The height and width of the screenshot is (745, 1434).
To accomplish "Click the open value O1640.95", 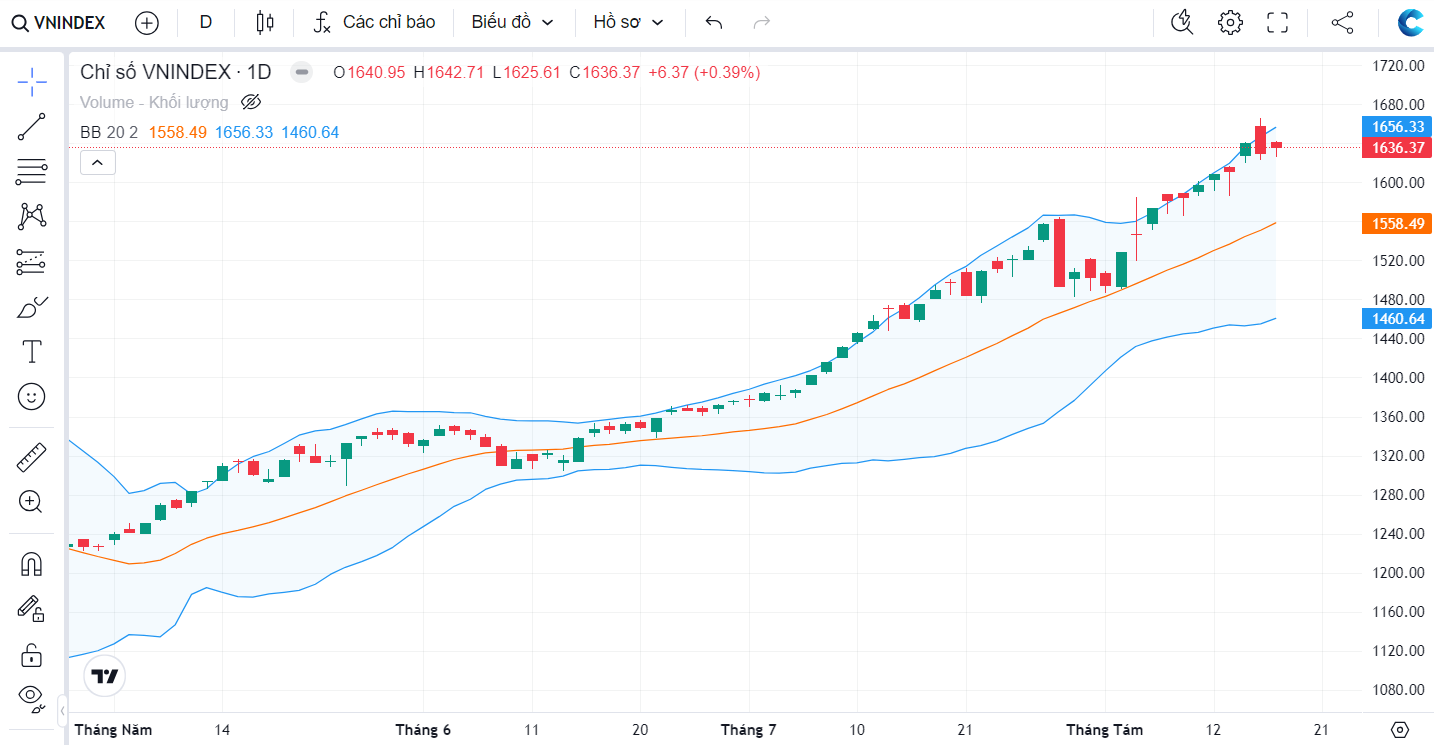I will pos(369,72).
